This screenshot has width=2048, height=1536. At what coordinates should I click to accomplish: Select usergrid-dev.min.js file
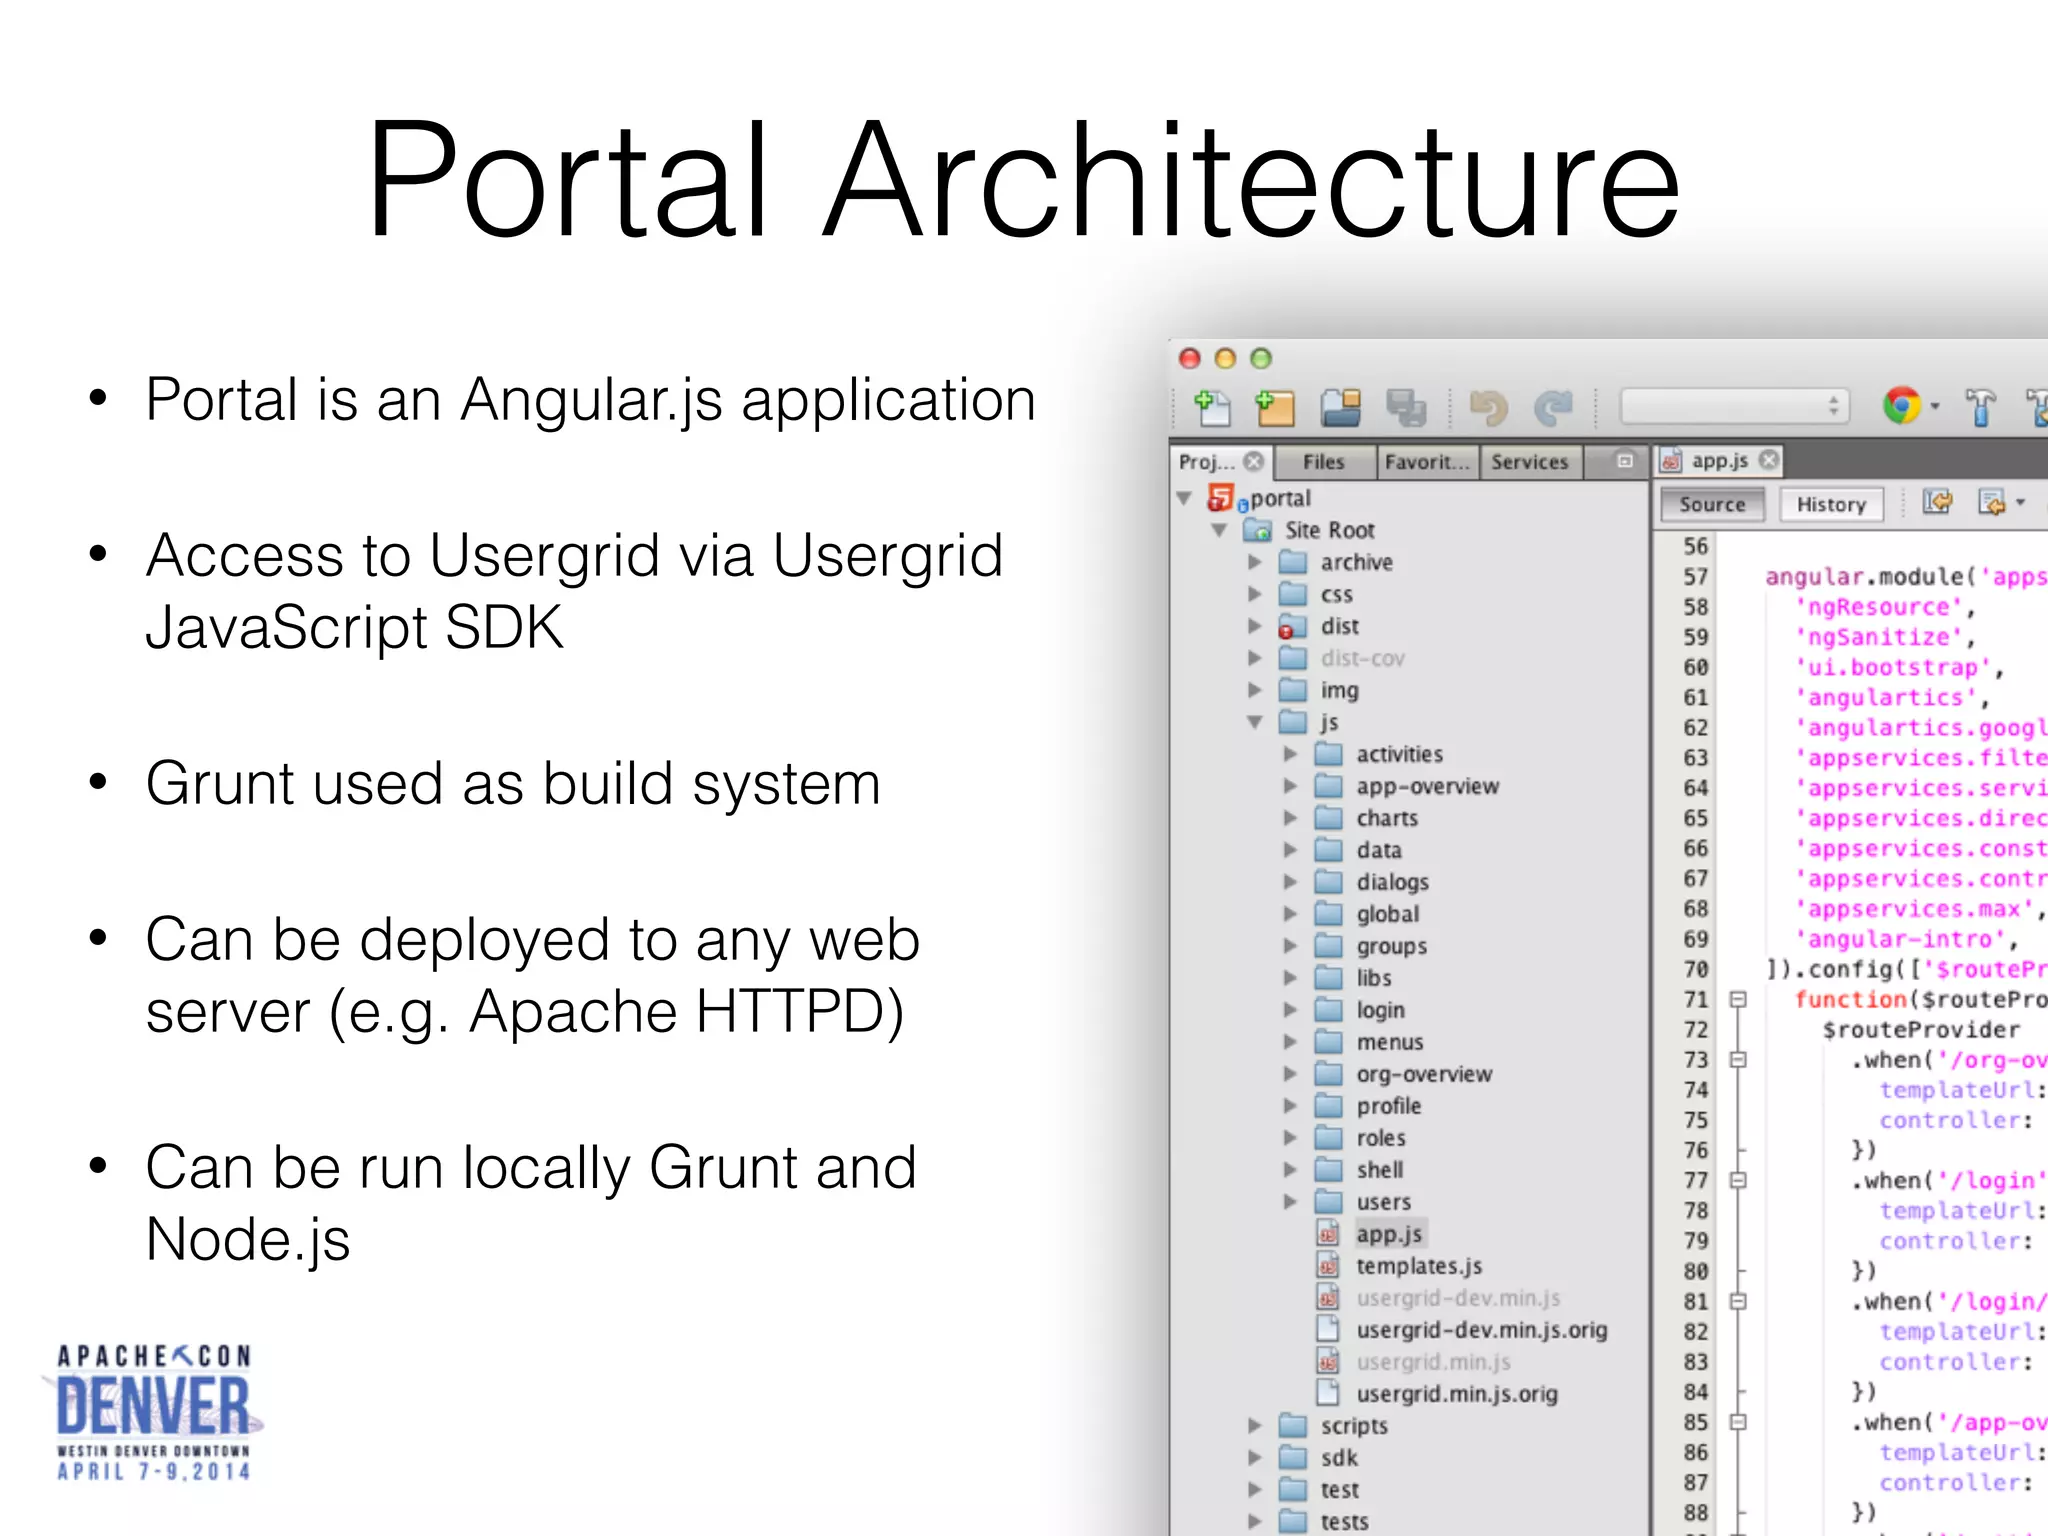(1457, 1298)
